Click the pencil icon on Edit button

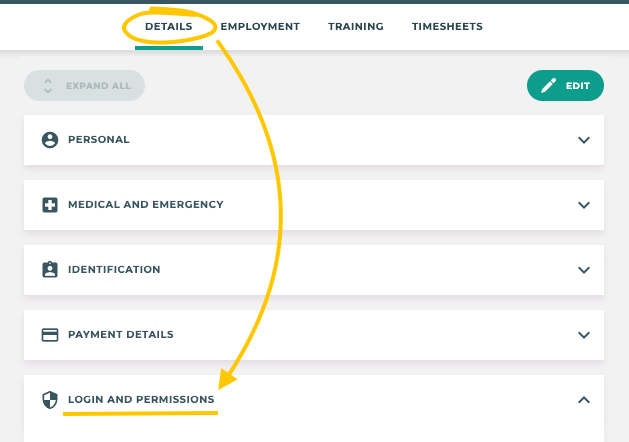pos(548,86)
